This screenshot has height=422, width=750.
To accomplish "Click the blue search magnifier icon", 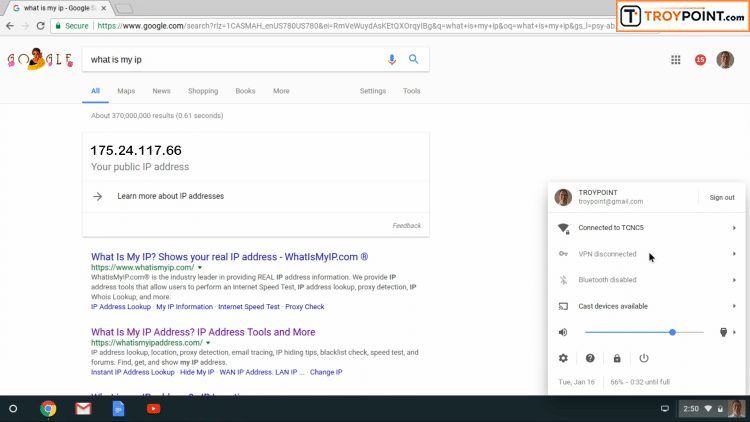I will (x=414, y=59).
